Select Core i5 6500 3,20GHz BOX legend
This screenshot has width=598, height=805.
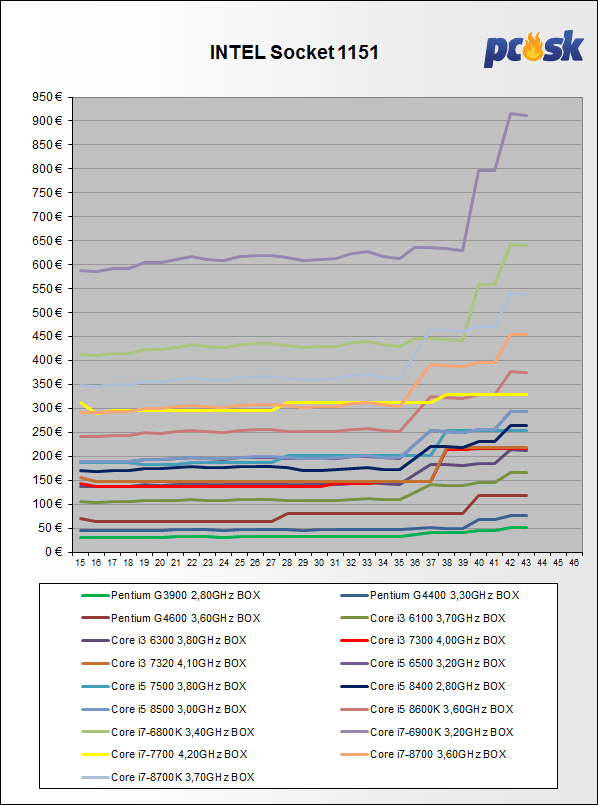(423, 663)
